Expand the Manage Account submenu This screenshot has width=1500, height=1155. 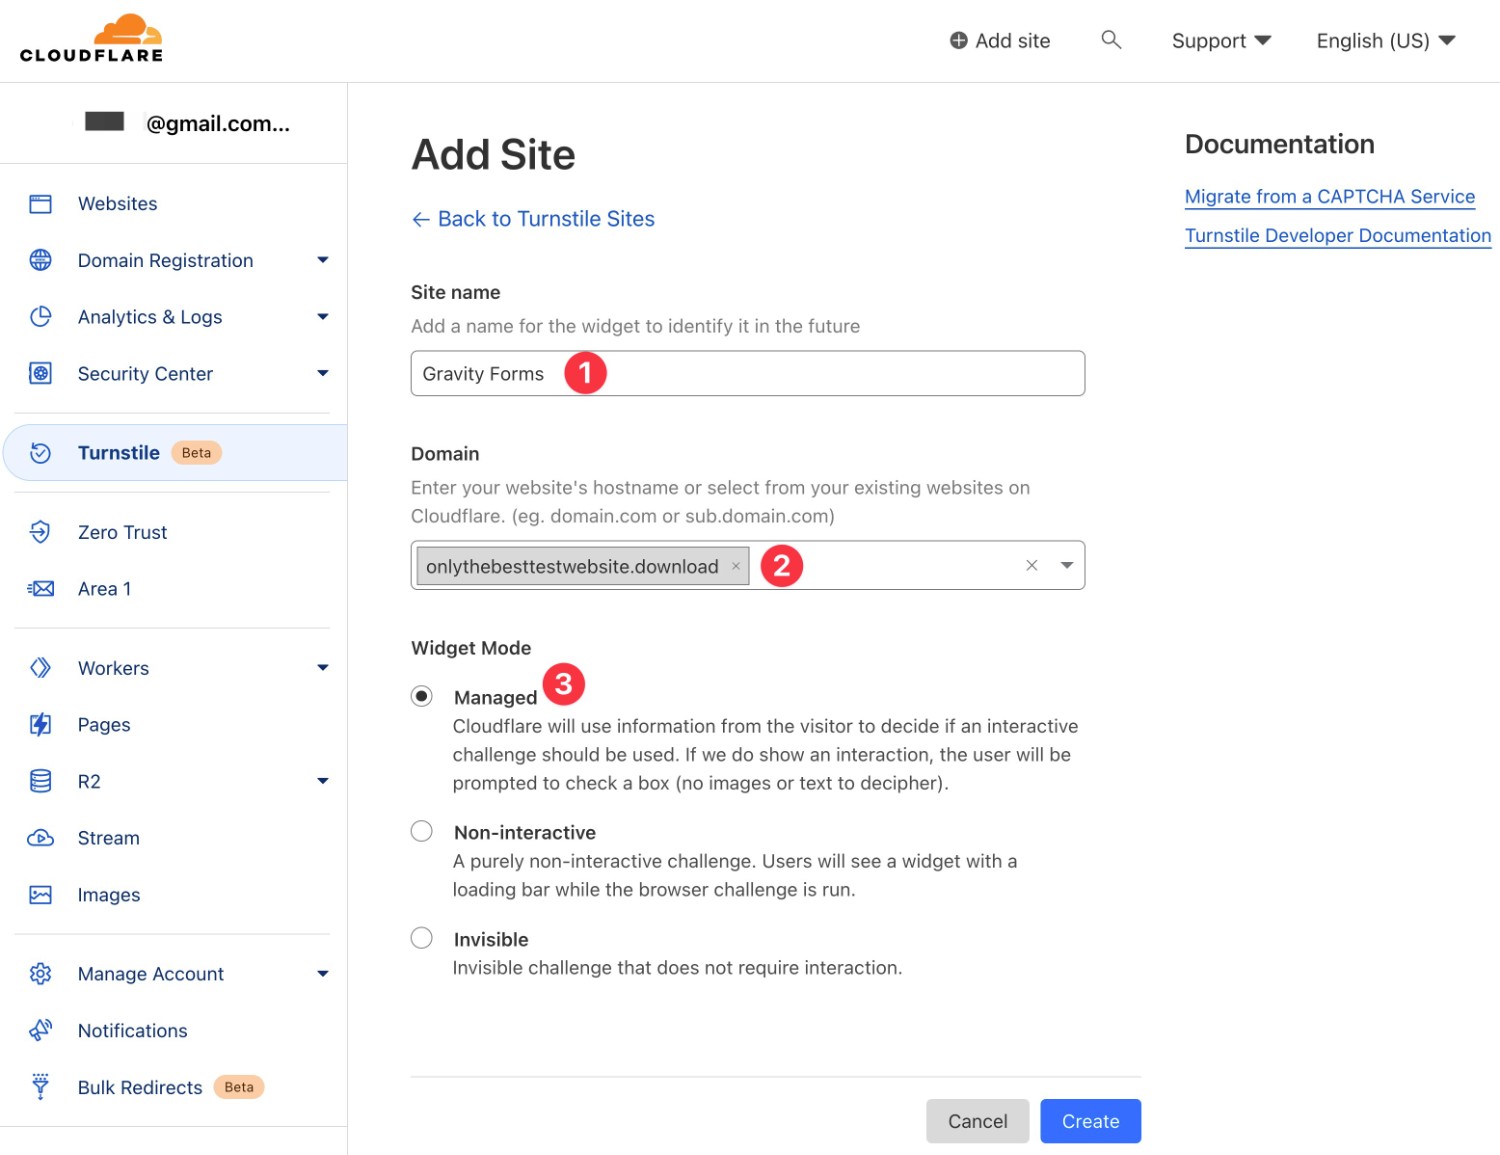(x=323, y=974)
